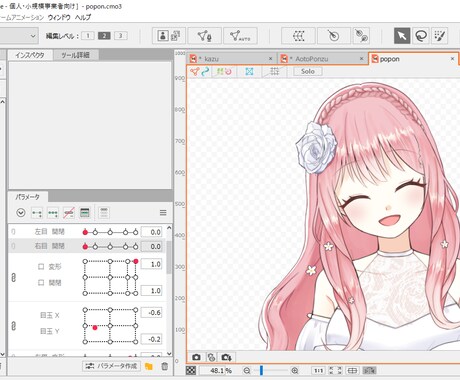Open the パラメータ panel tab

[28, 197]
